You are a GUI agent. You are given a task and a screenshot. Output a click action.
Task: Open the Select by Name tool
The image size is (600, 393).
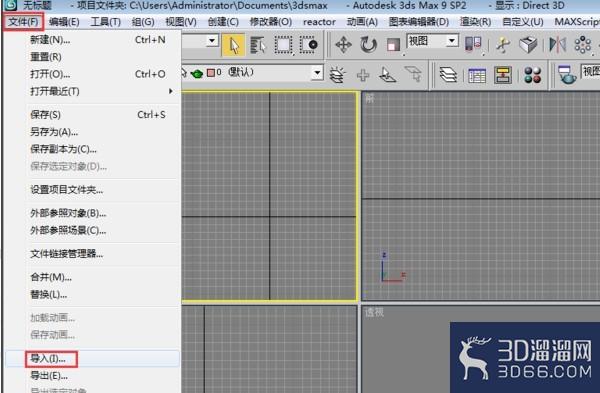[258, 45]
